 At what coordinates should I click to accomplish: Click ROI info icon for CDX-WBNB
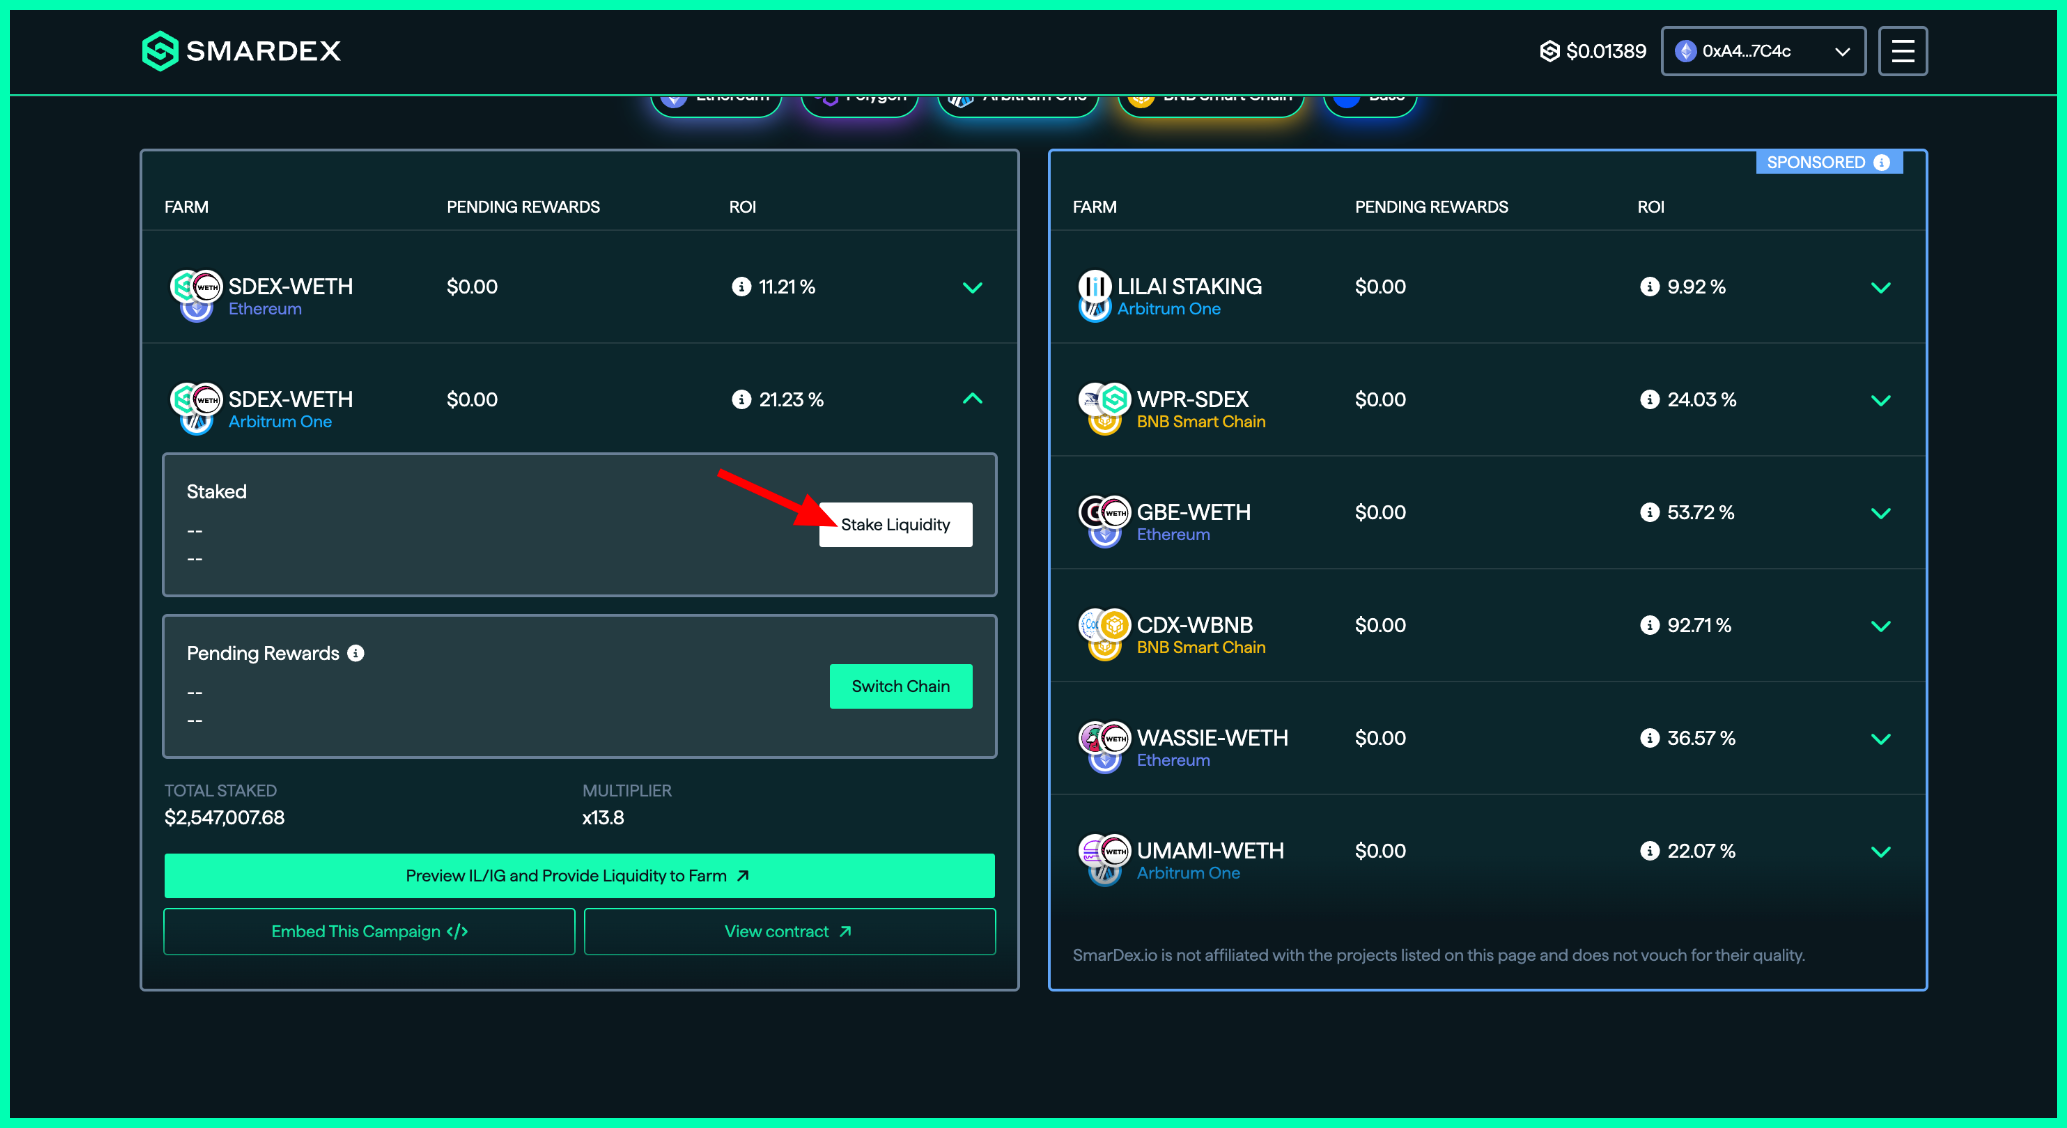[1649, 625]
